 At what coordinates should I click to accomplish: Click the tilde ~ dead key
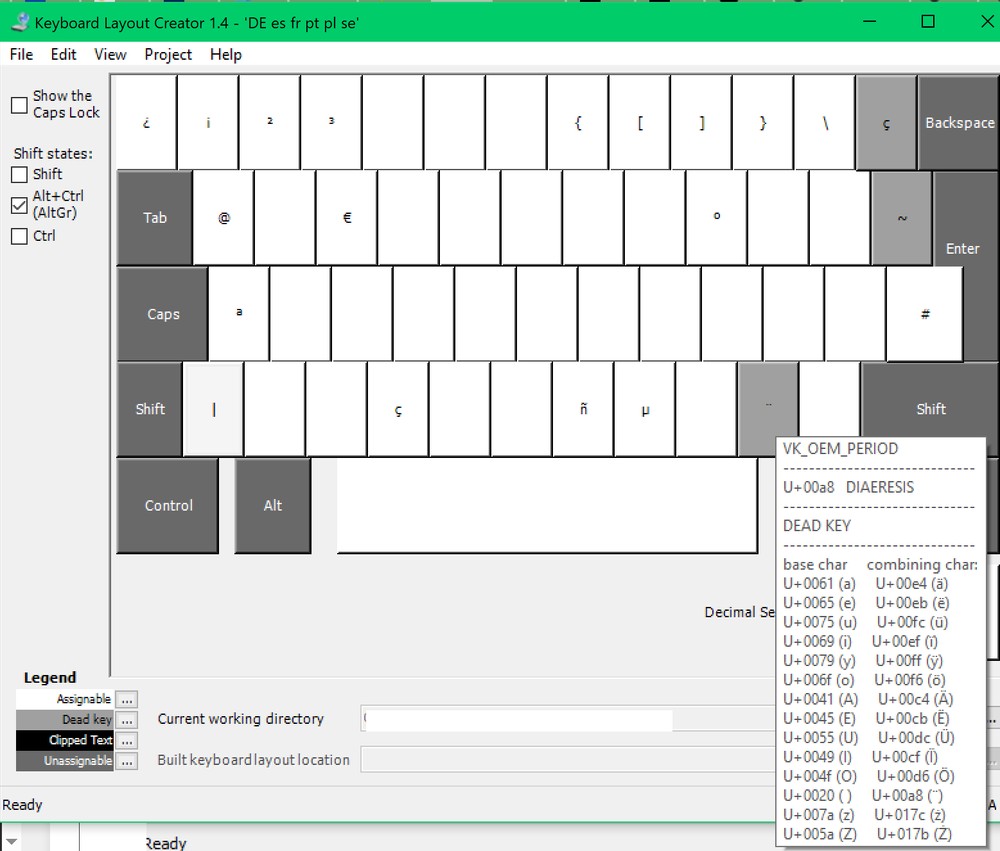coord(901,217)
